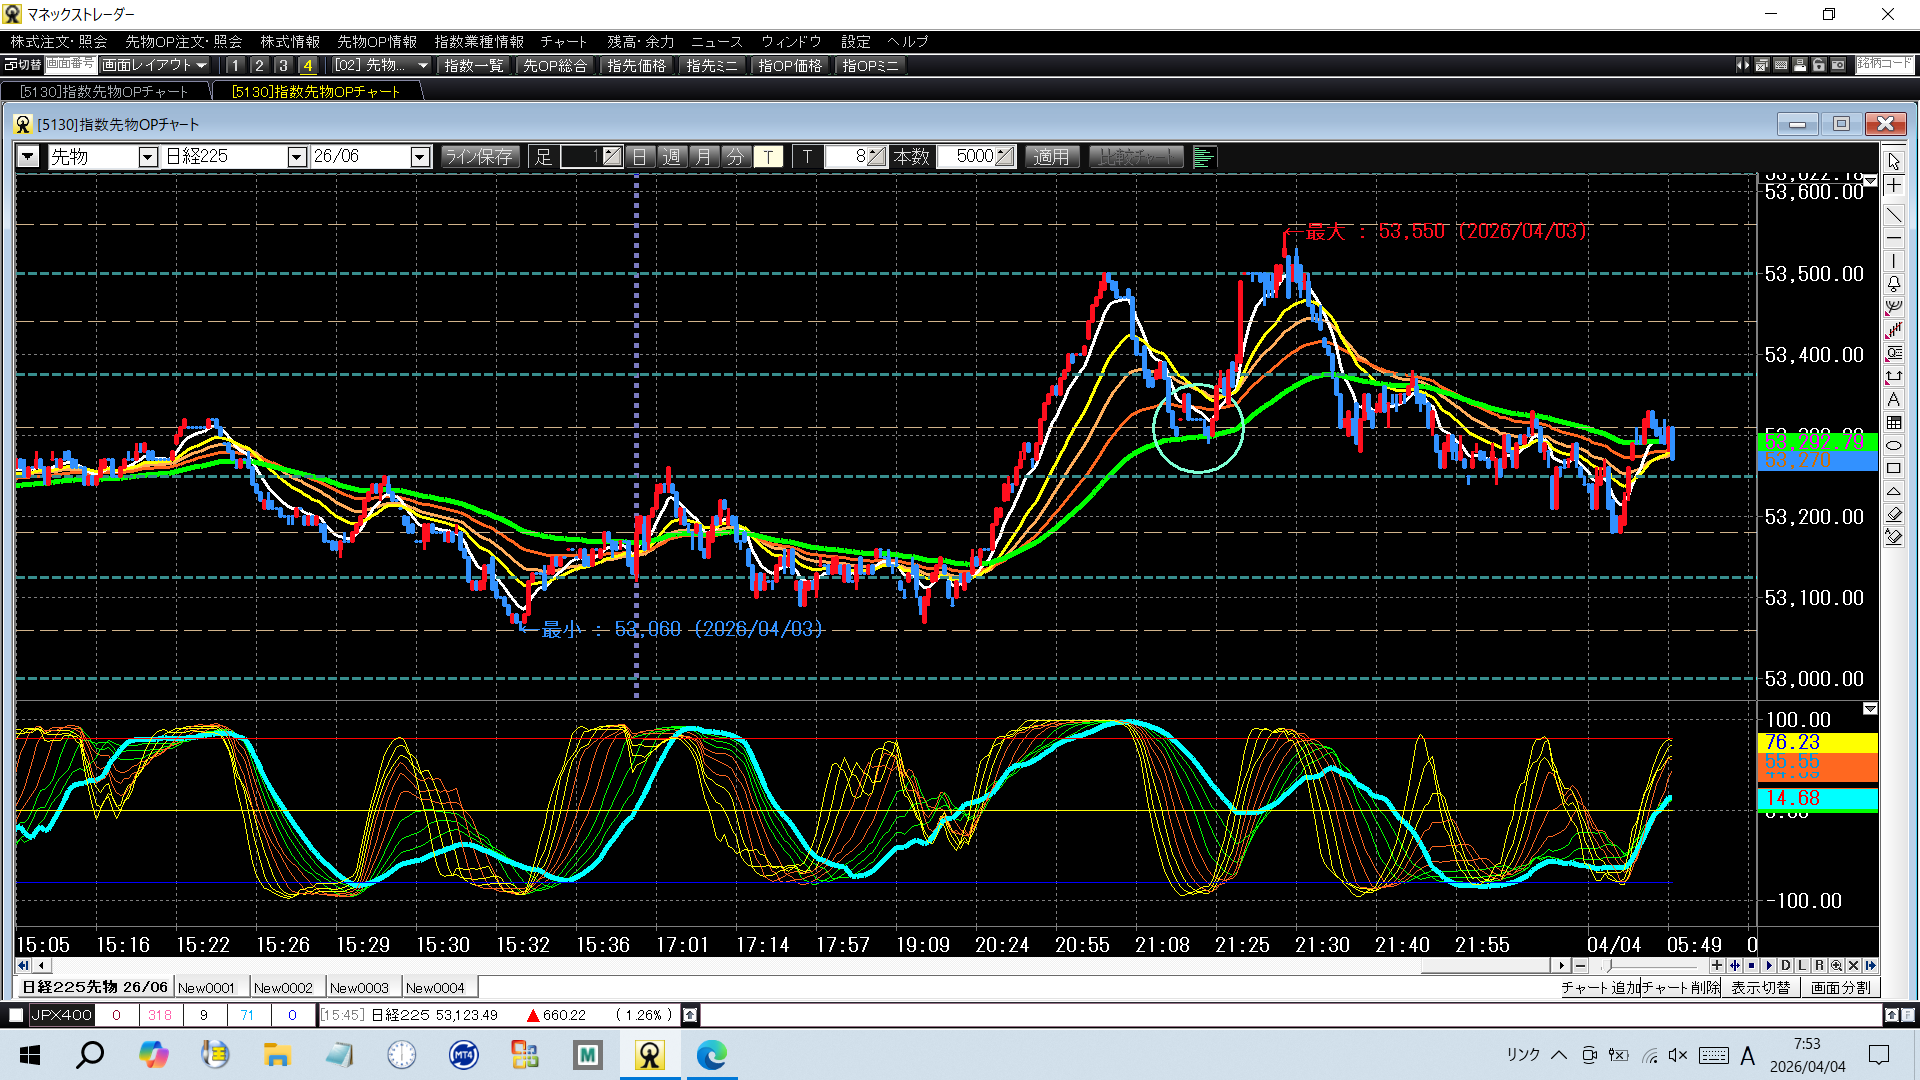Click the ライン保存 button
Screen dimensions: 1920x1080
(x=479, y=157)
